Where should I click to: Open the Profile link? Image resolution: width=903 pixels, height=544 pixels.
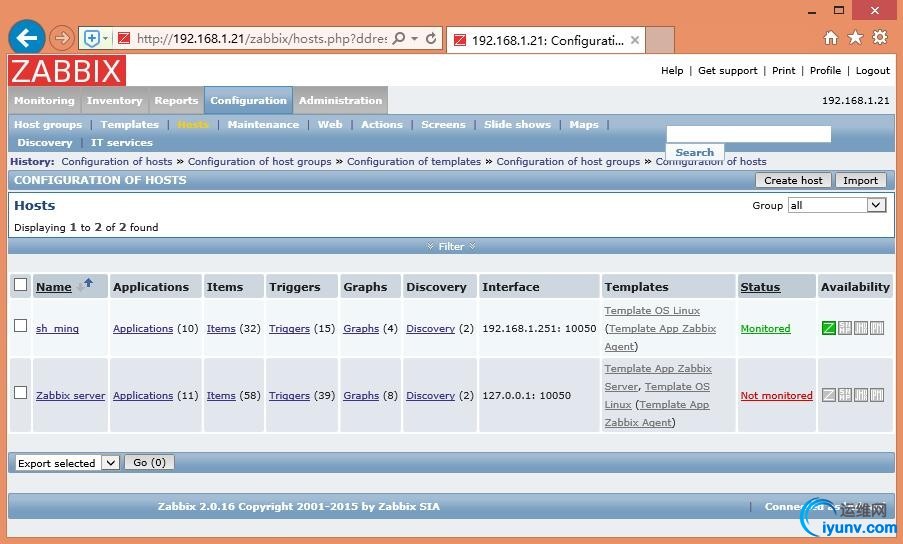point(825,70)
